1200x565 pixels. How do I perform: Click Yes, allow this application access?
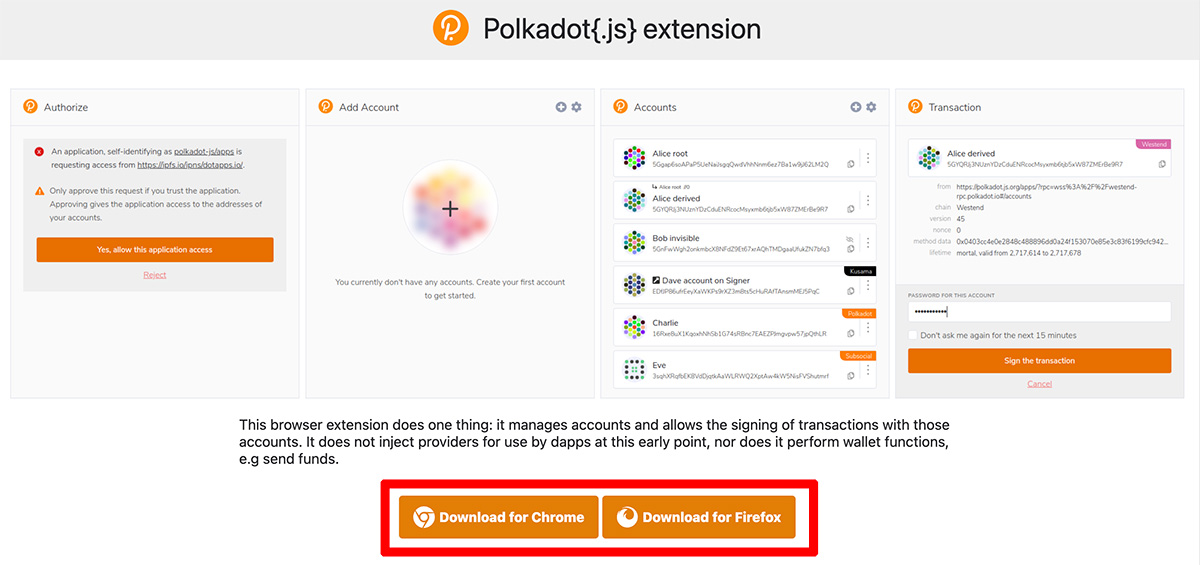[155, 250]
